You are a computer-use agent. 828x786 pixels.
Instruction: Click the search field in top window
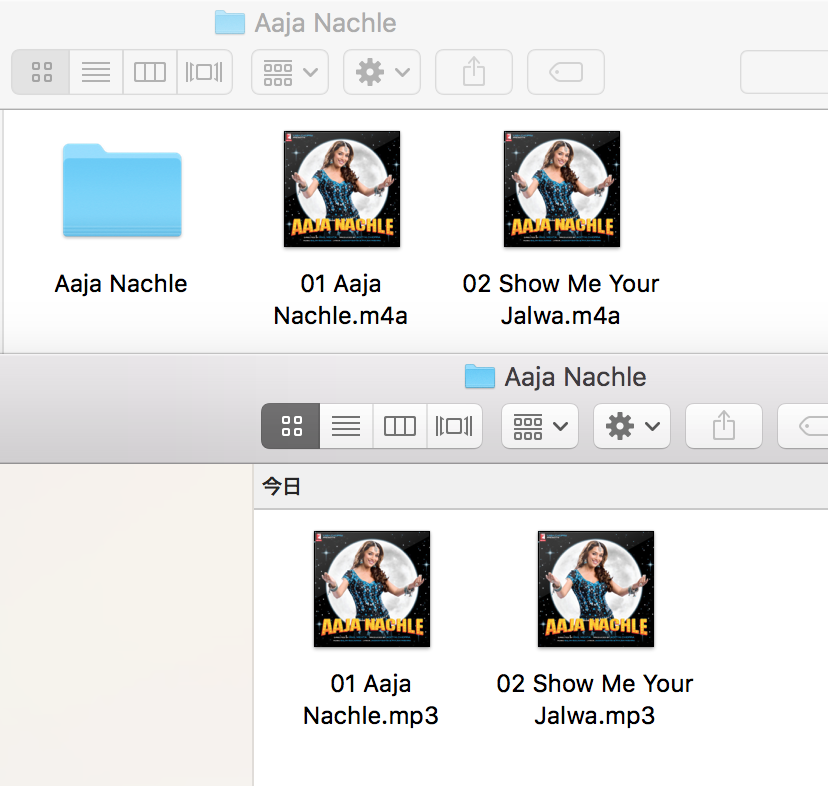coord(785,72)
